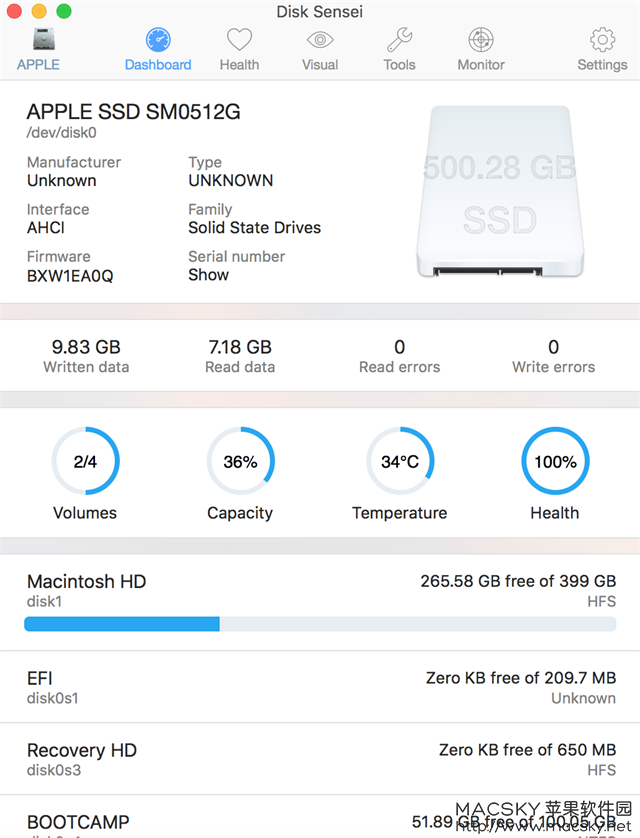
Task: Select the BOOTCAMP volume row
Action: click(320, 817)
